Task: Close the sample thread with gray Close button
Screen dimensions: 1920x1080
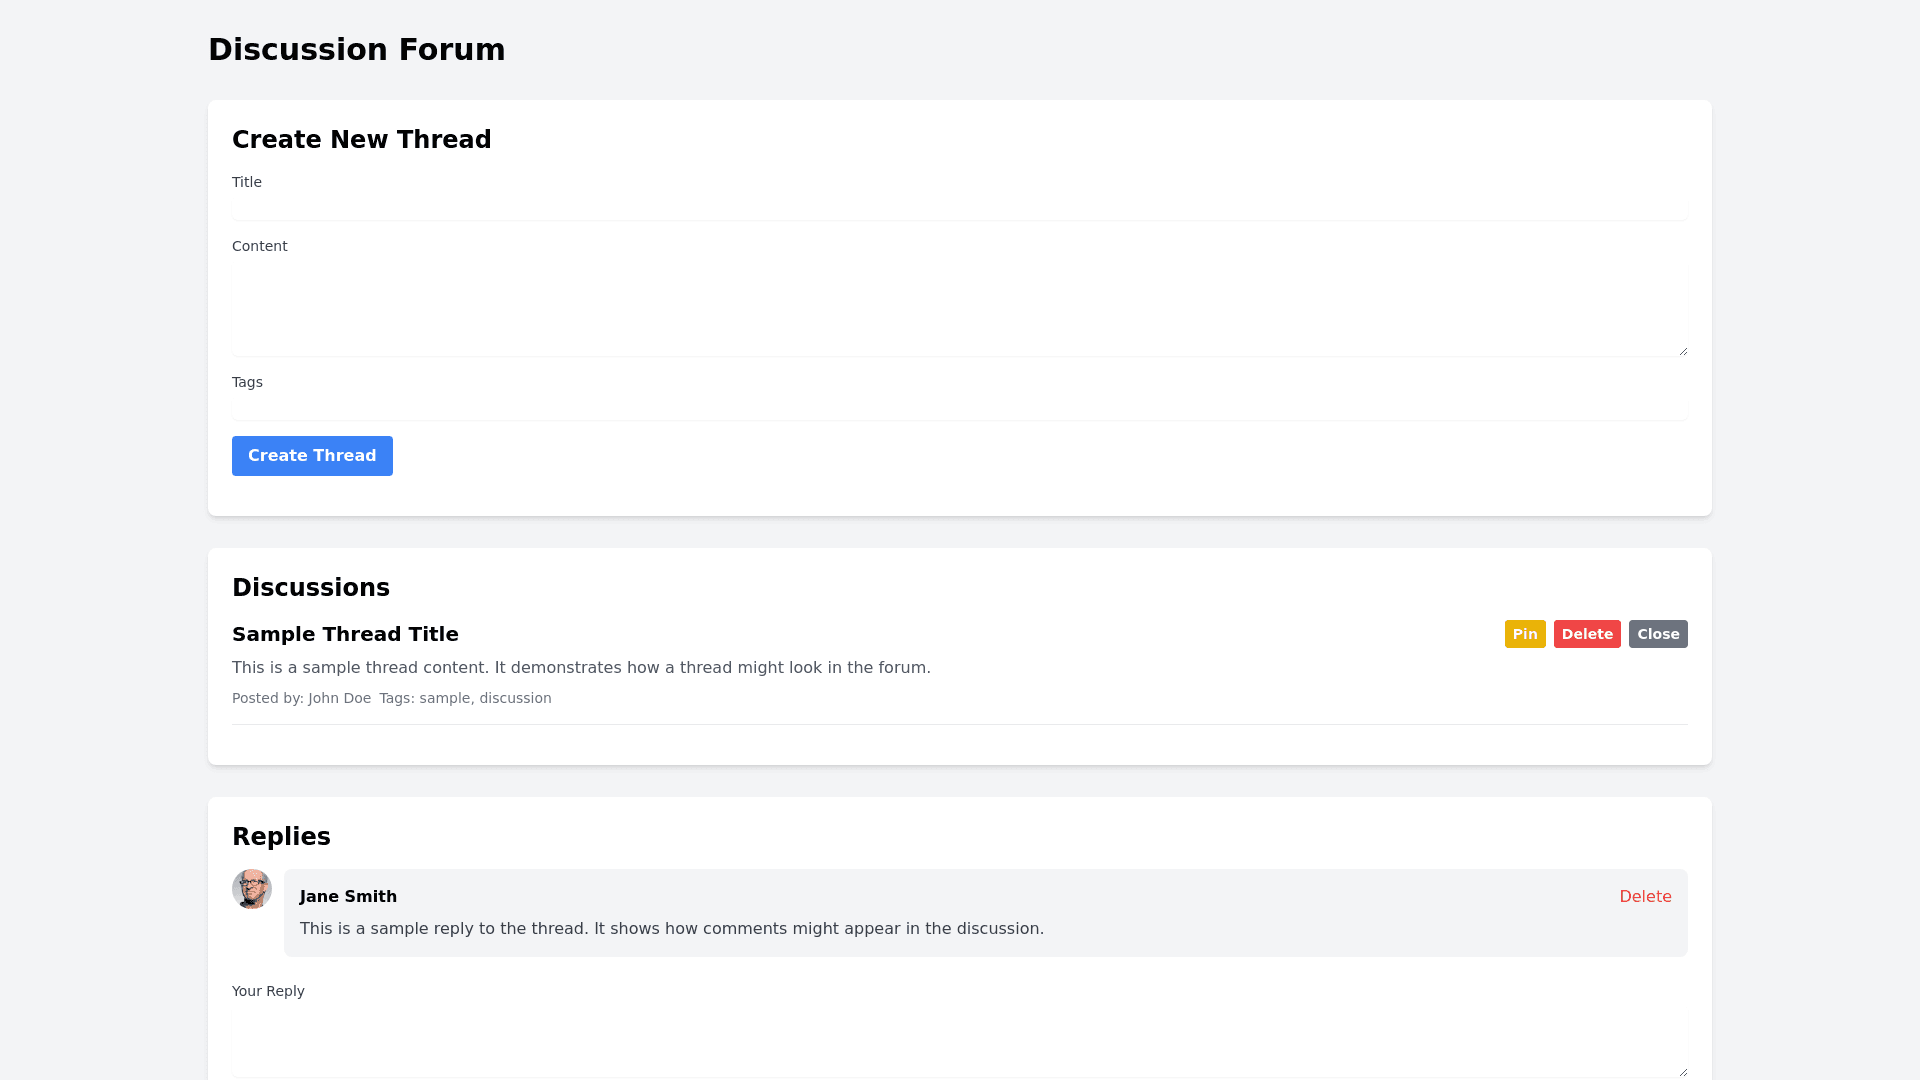Action: click(1657, 634)
